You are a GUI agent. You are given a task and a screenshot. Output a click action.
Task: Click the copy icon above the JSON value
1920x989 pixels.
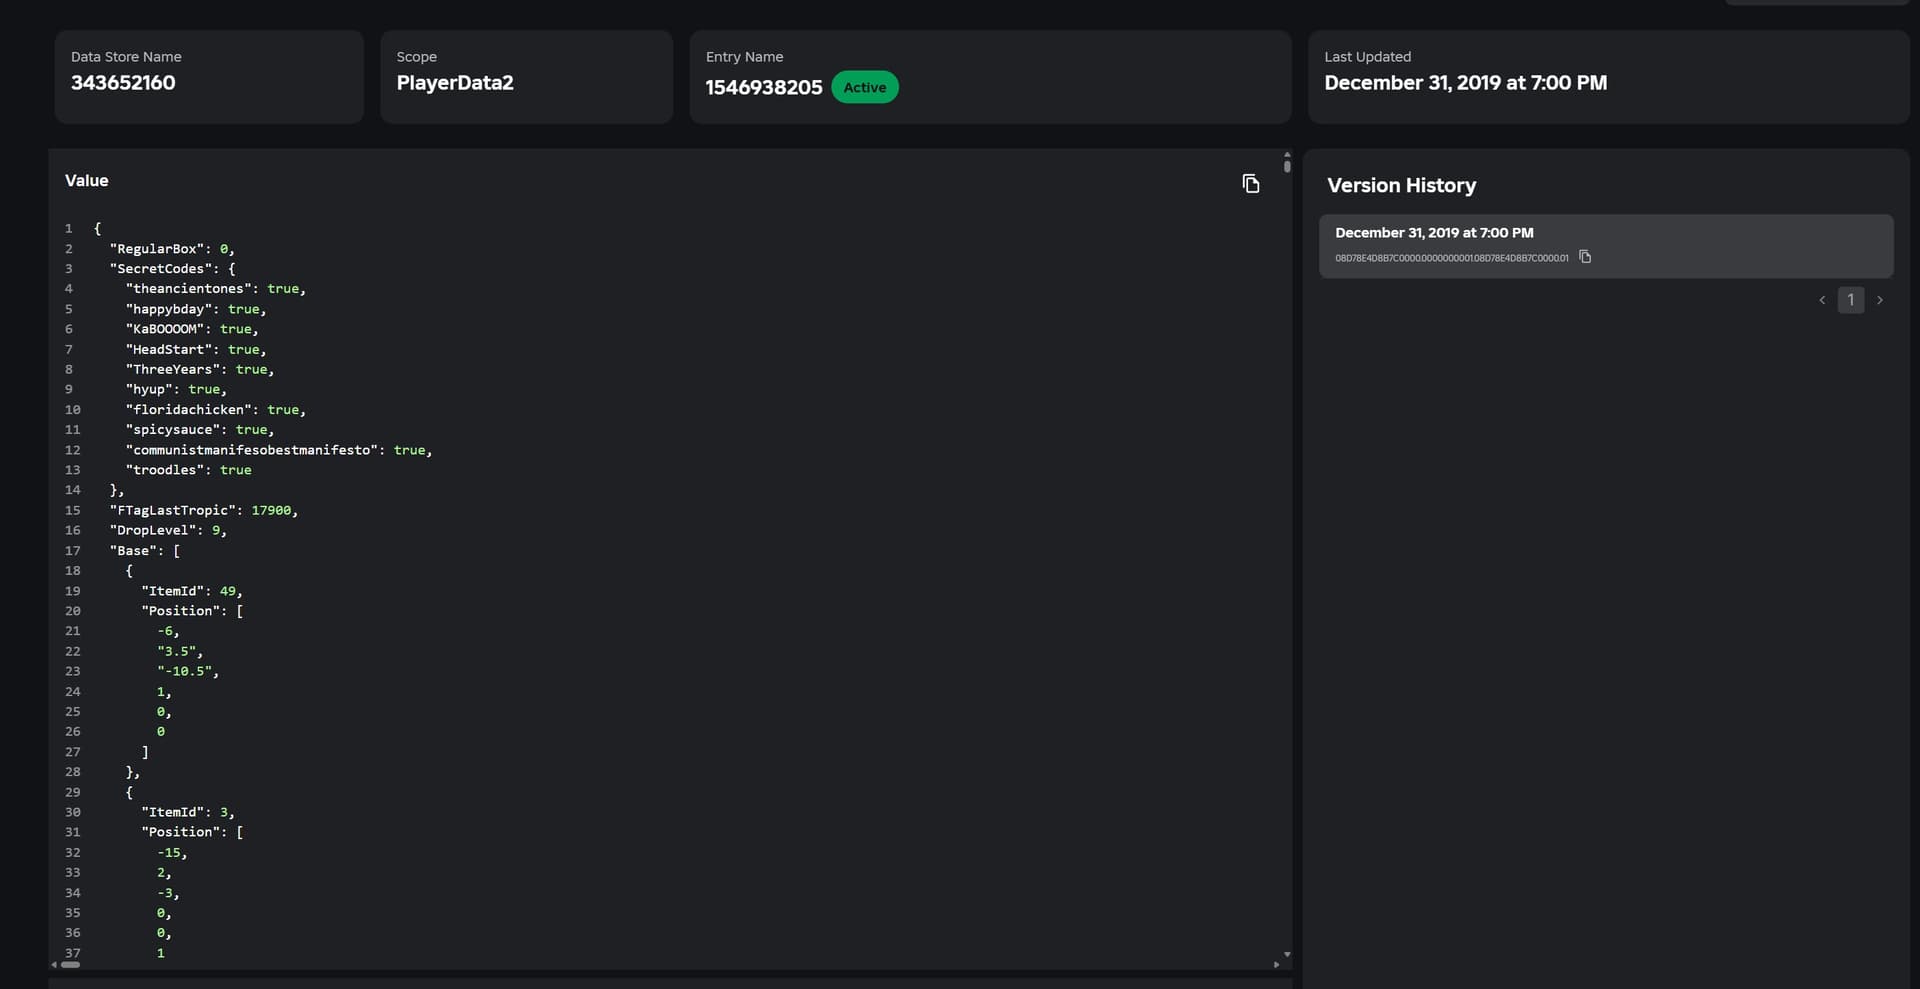point(1251,184)
